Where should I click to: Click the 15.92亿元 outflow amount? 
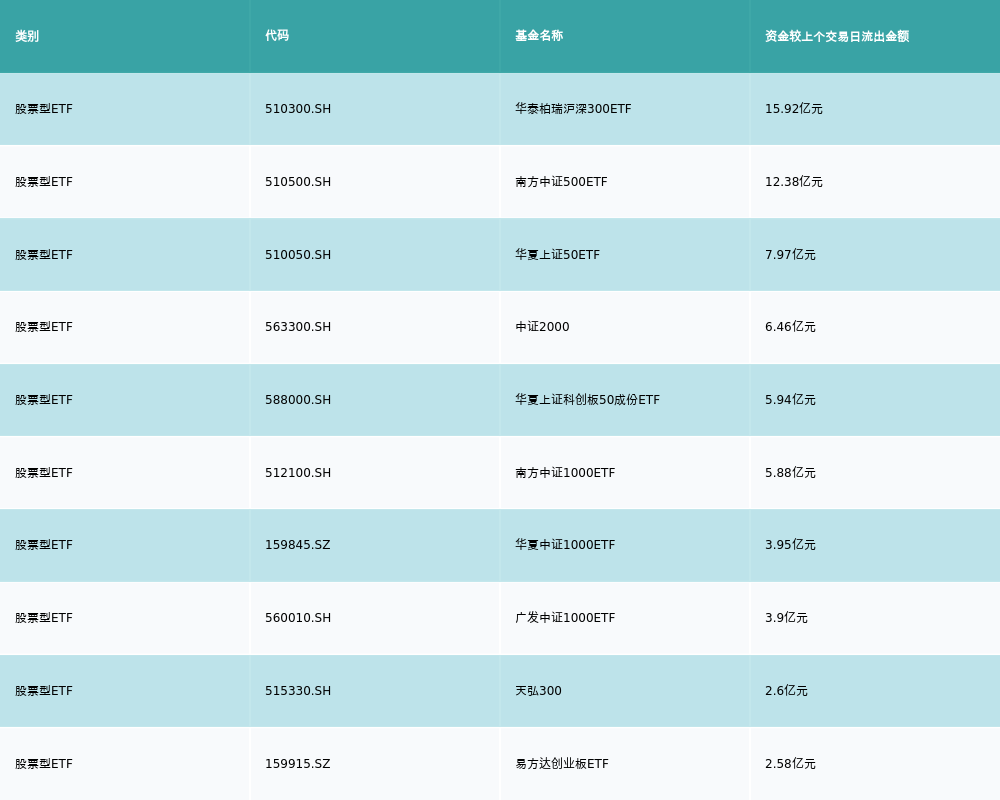794,109
